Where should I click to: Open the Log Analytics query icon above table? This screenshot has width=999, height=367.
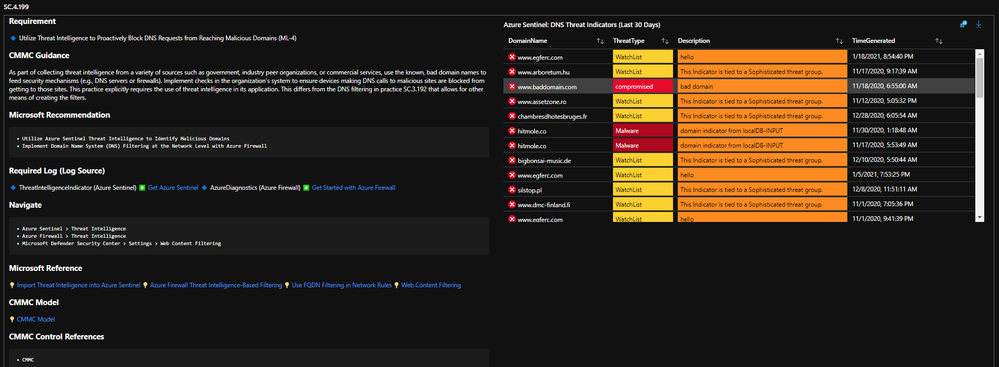(963, 24)
